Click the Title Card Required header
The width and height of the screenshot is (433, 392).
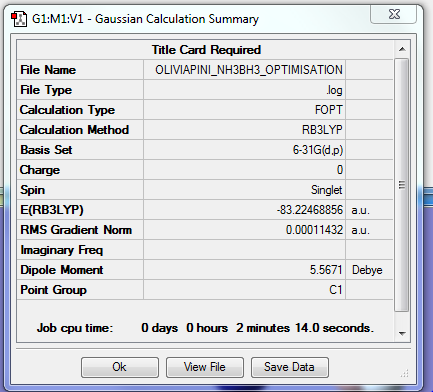pos(205,50)
